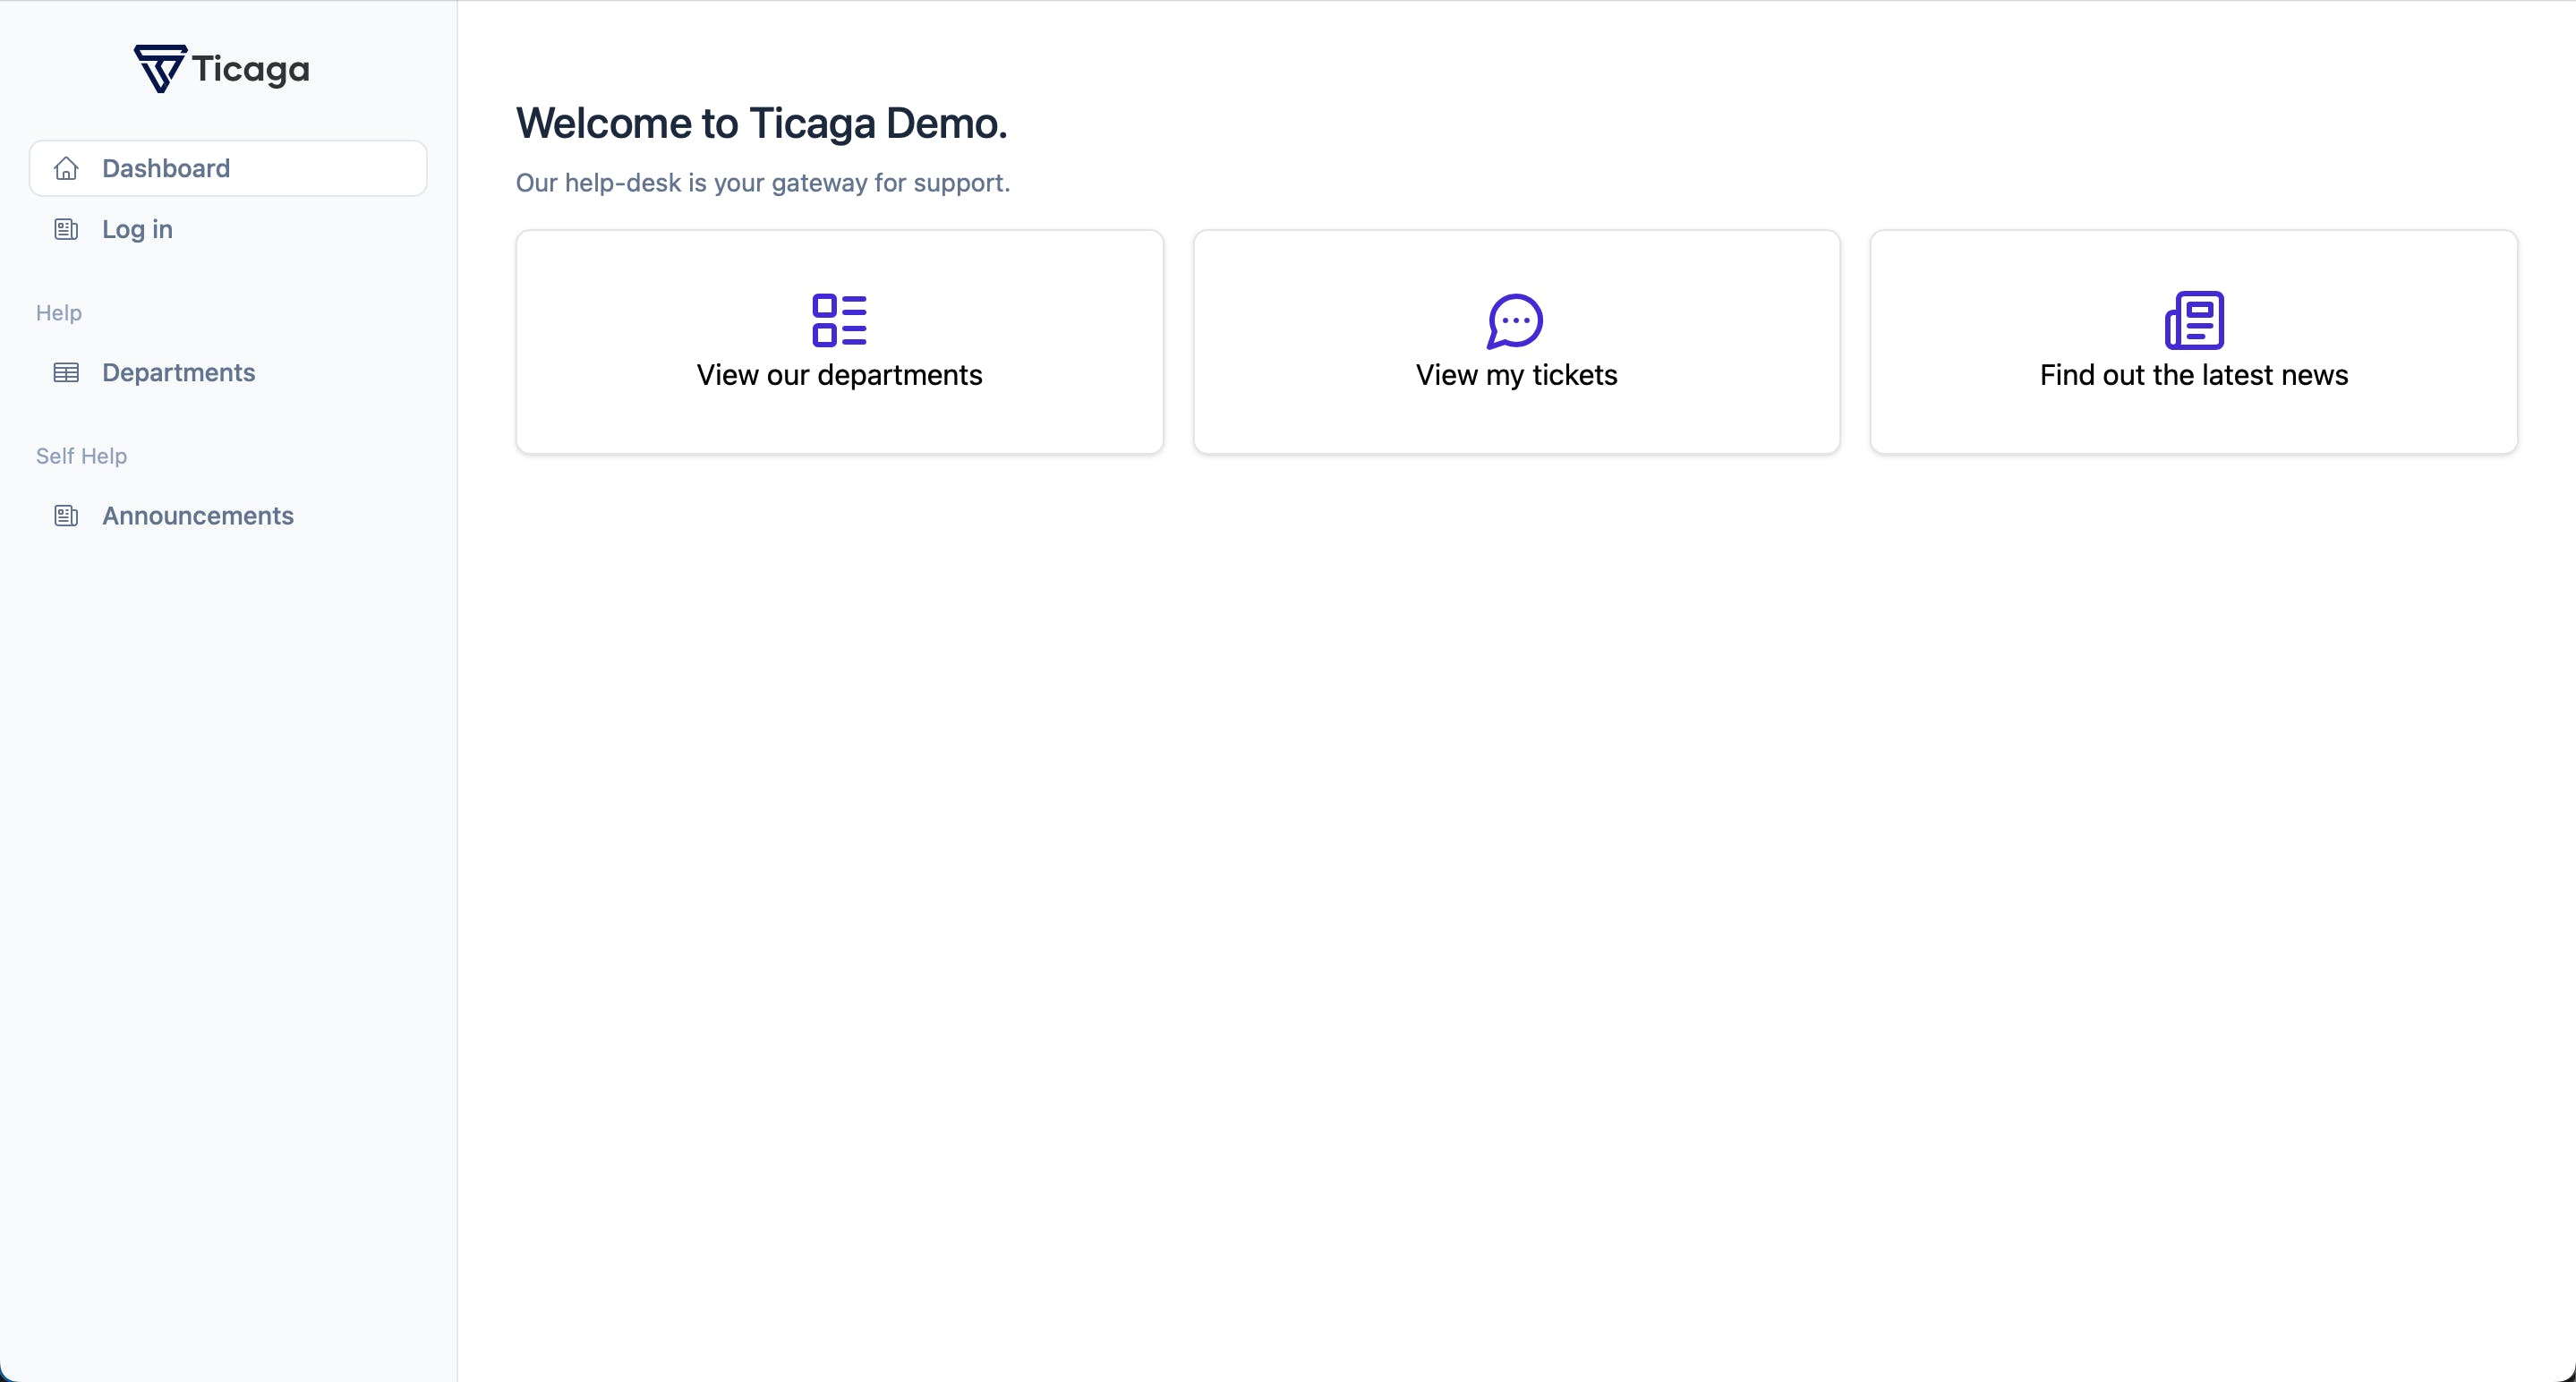Screen dimensions: 2576x1382
Task: Click 'View my tickets' text
Action: point(1516,375)
